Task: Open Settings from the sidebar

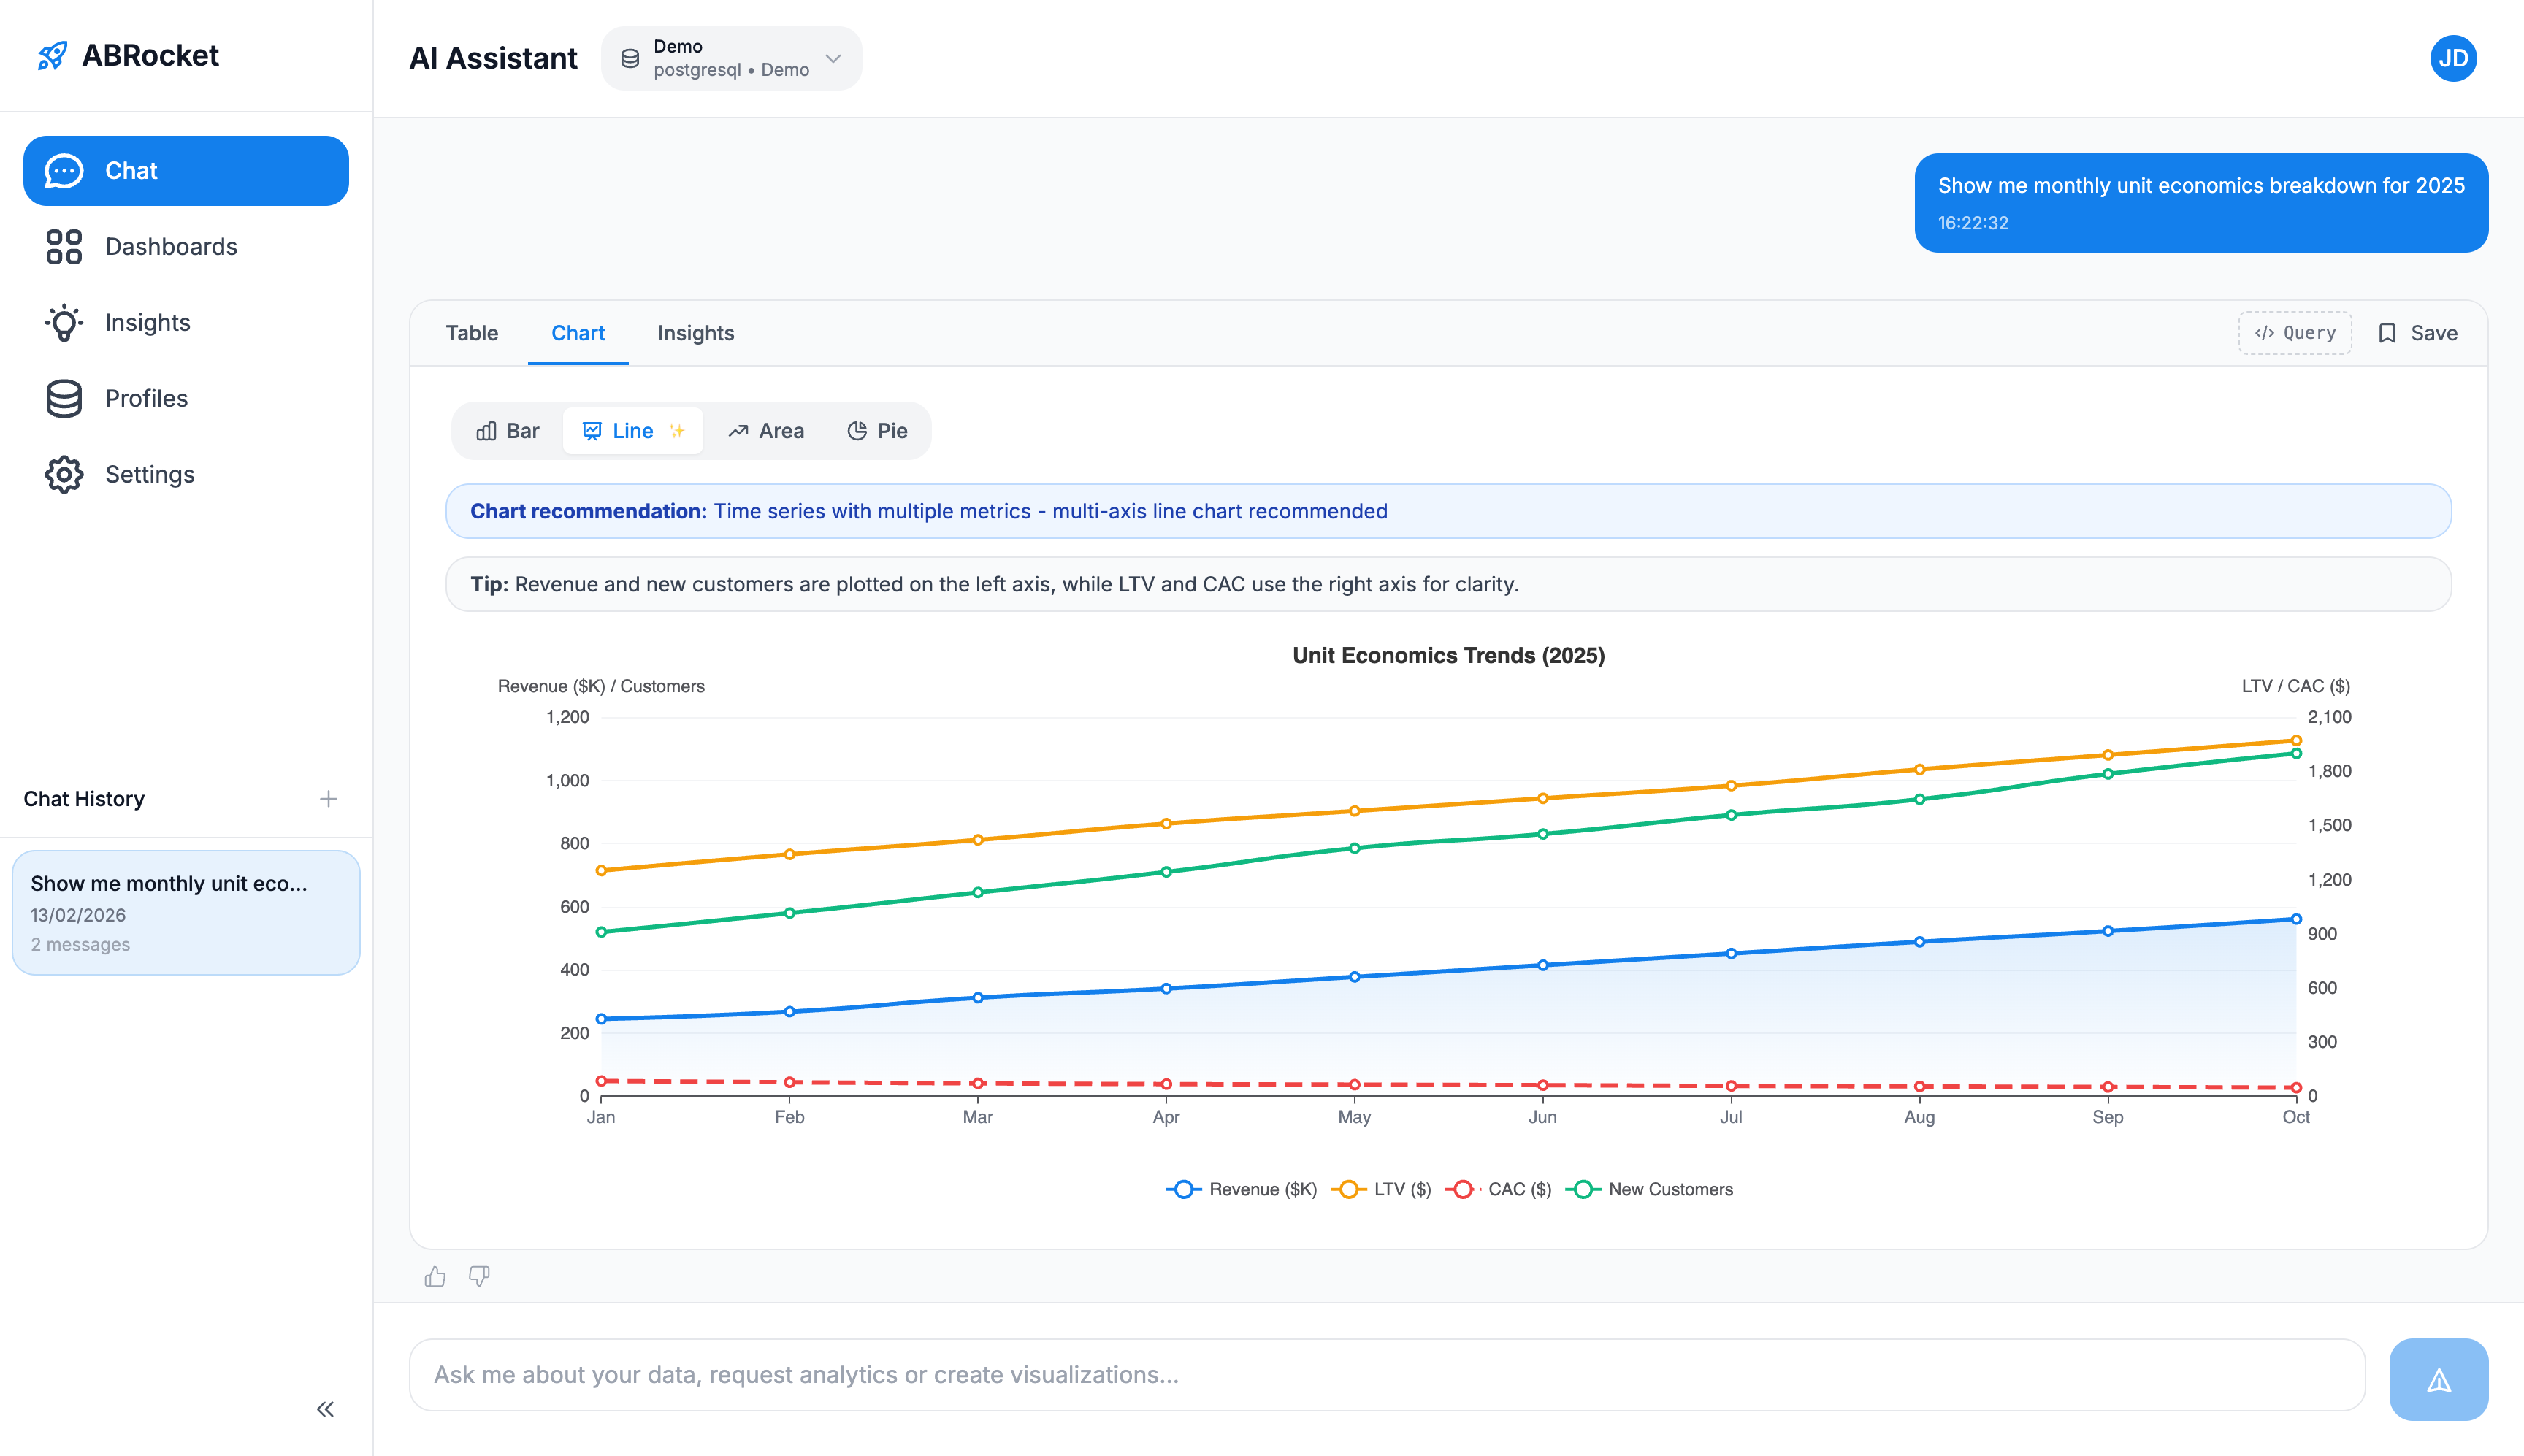Action: 149,474
